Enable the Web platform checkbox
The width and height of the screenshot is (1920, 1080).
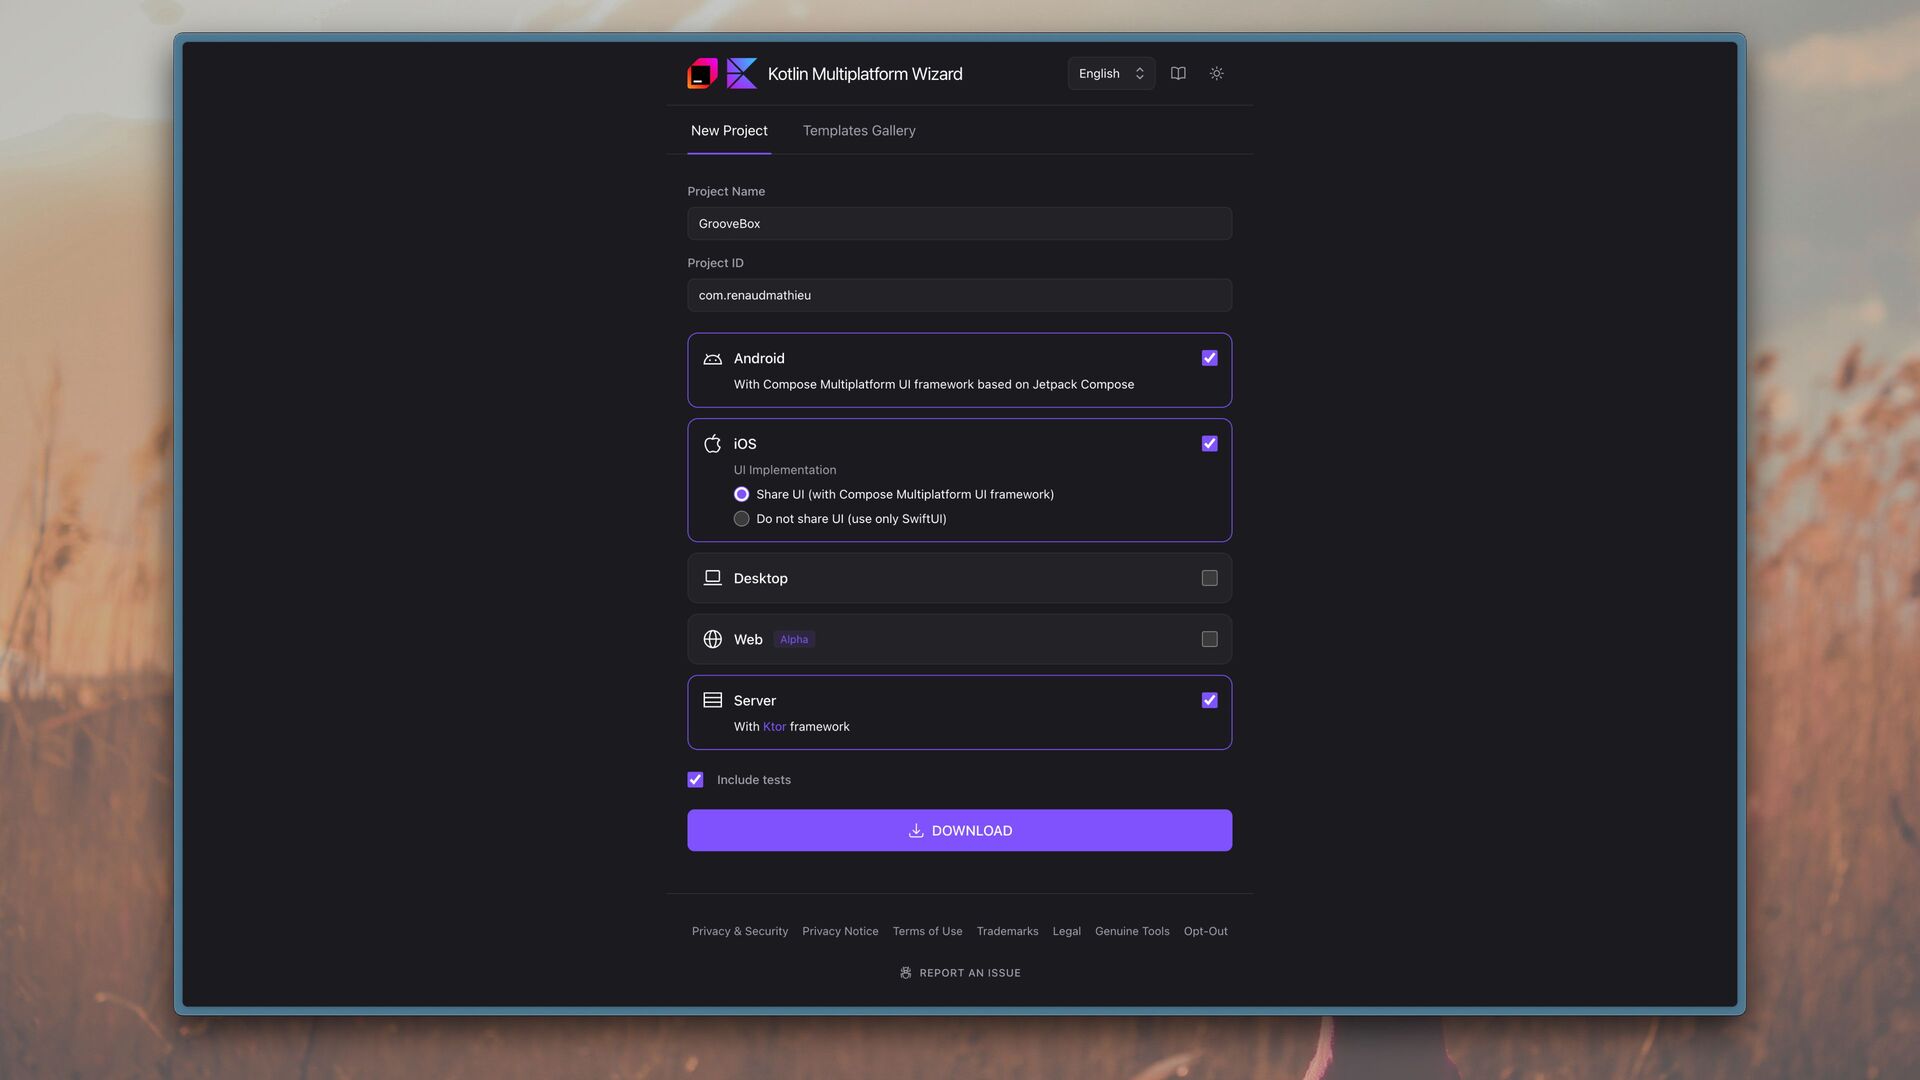[1209, 640]
